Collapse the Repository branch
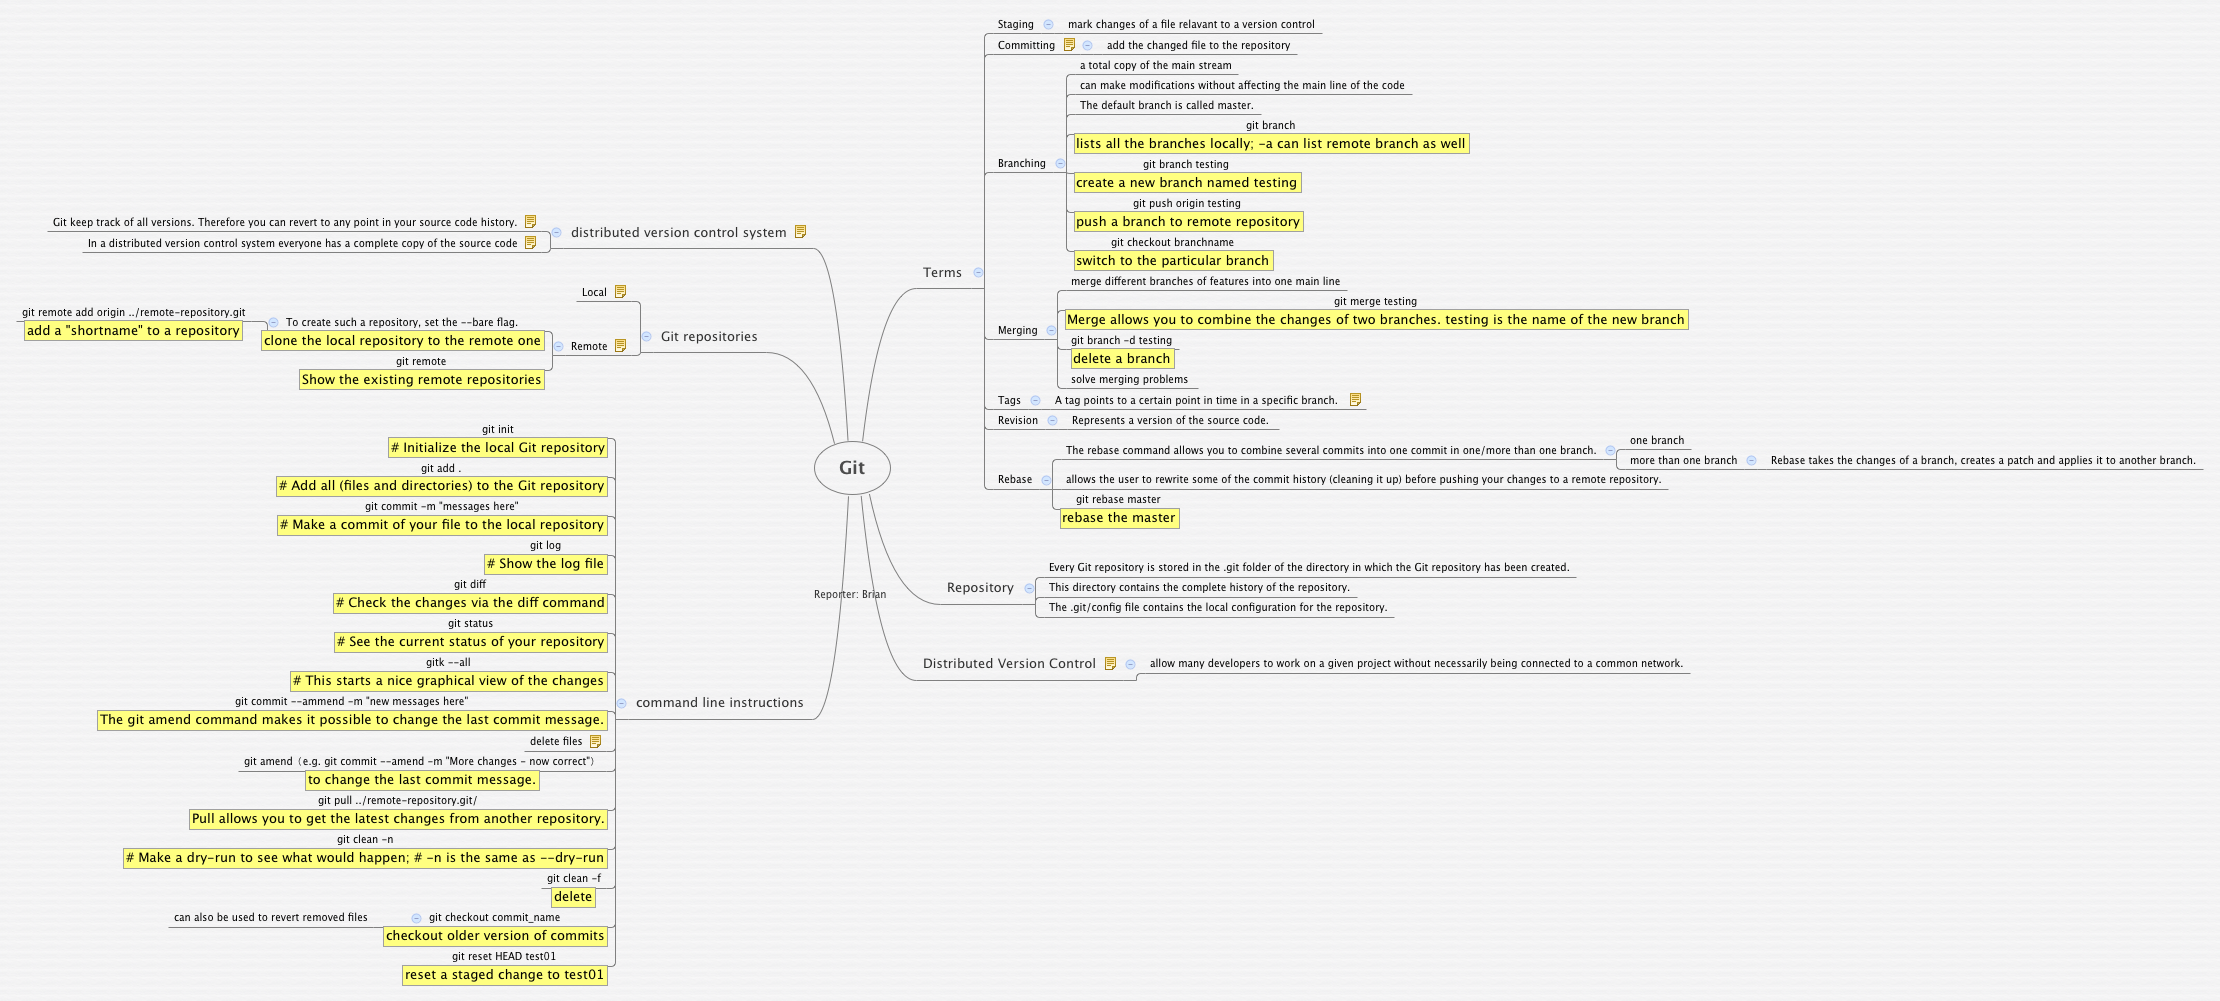 point(1028,587)
